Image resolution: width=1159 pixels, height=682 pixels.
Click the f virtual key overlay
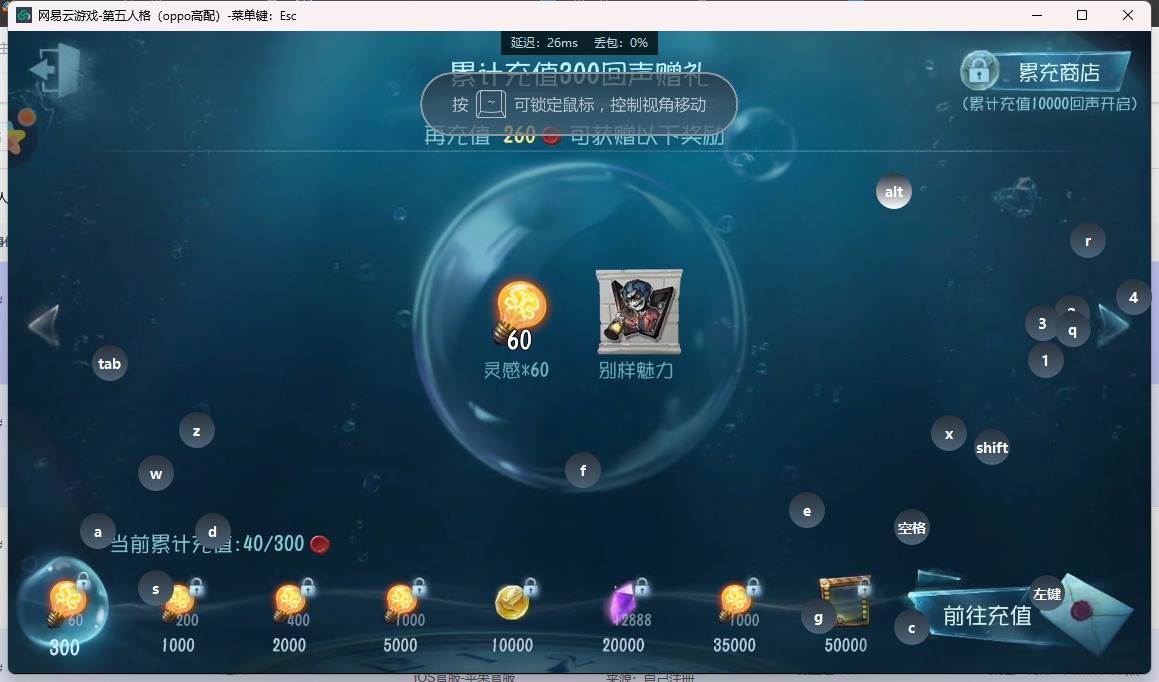click(582, 469)
